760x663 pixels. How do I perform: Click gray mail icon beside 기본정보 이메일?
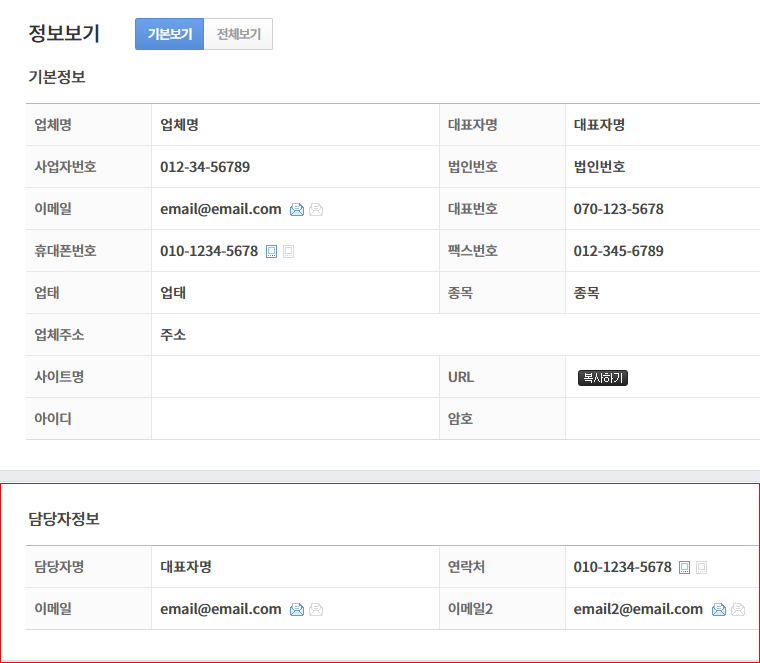coord(316,210)
